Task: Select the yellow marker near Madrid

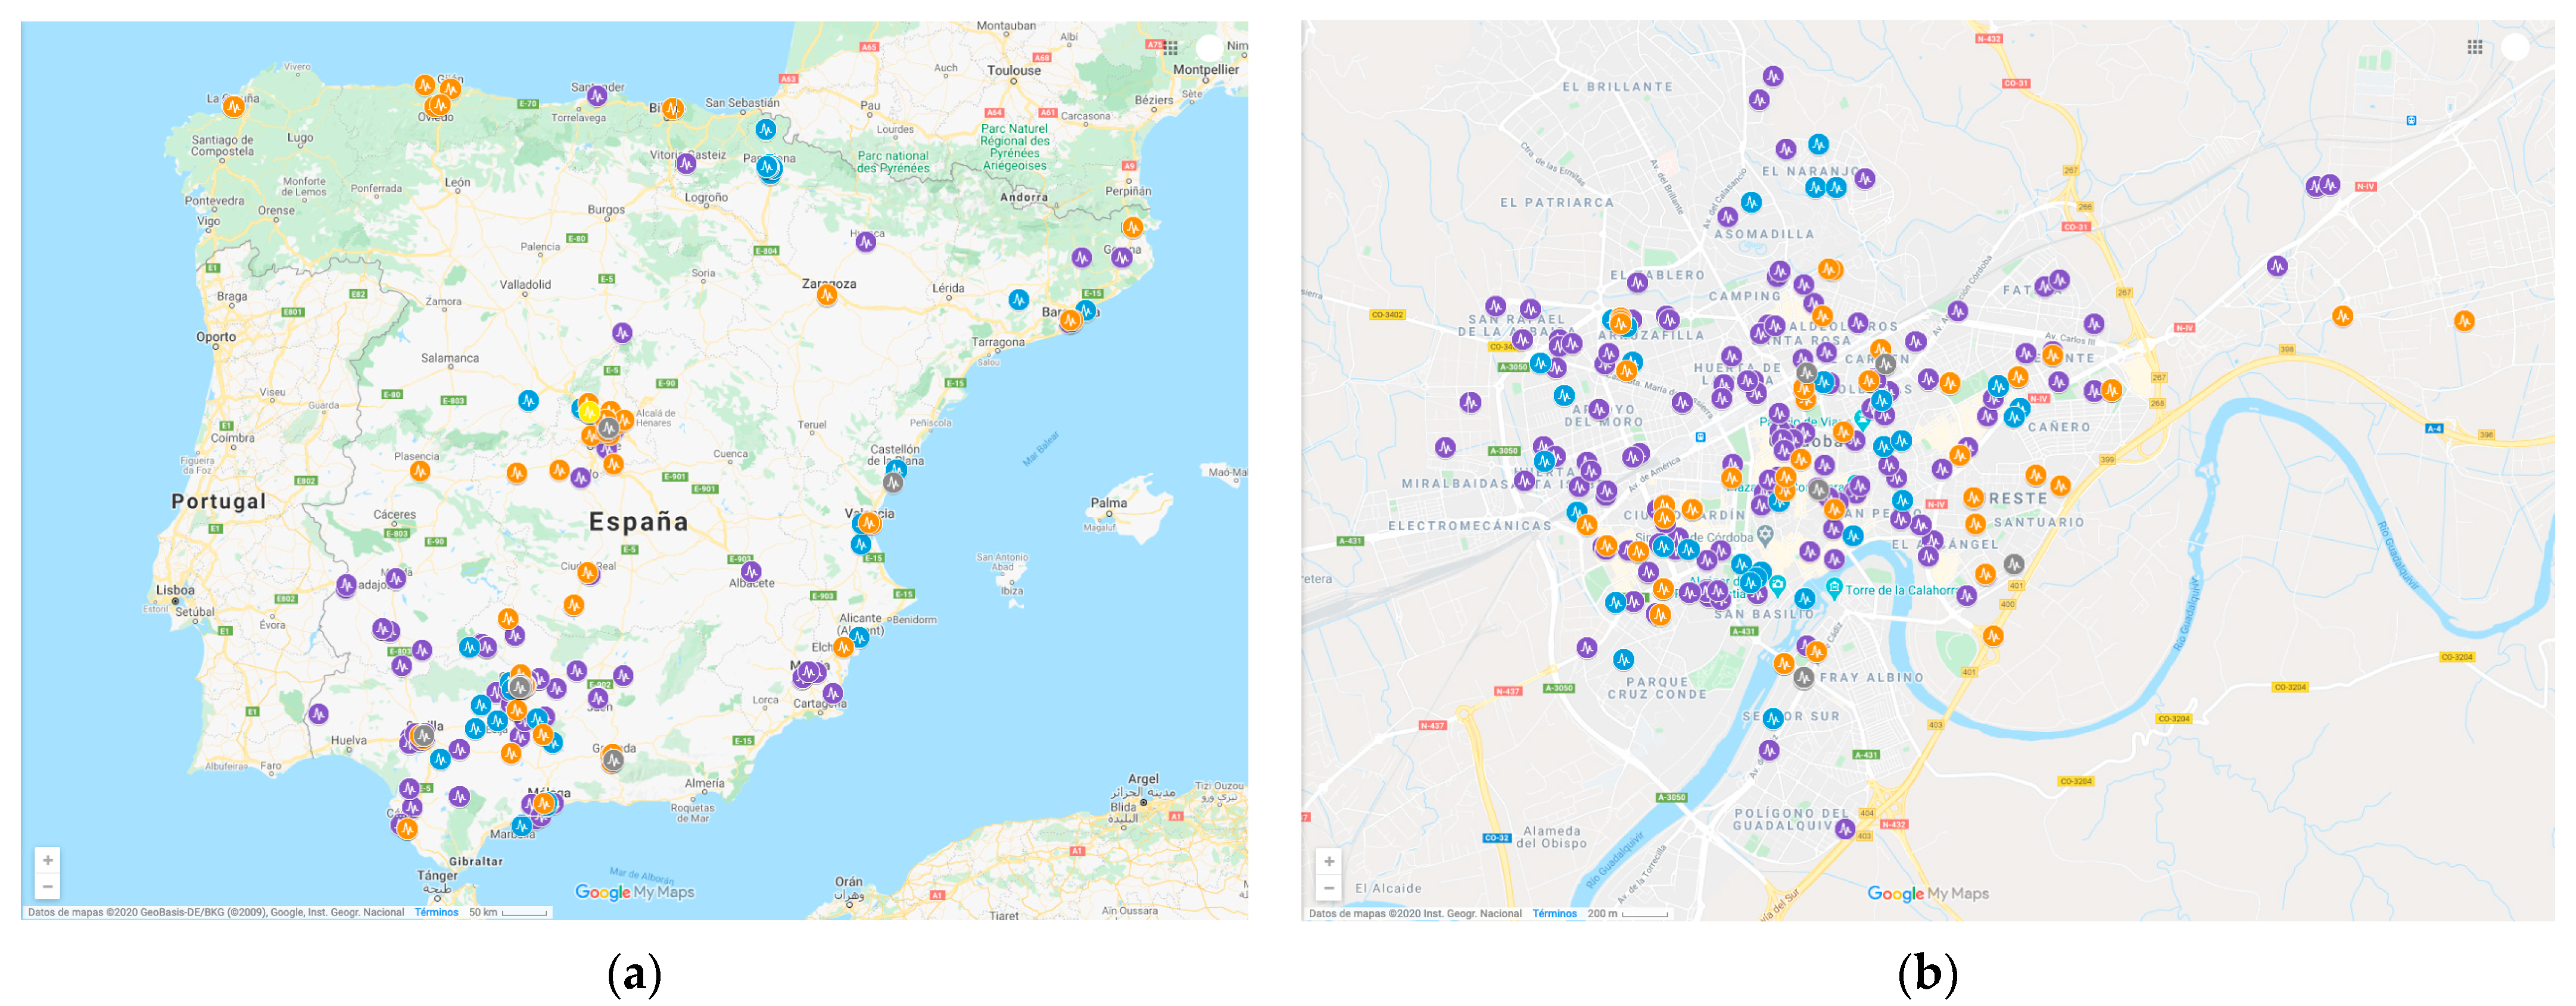Action: point(589,412)
